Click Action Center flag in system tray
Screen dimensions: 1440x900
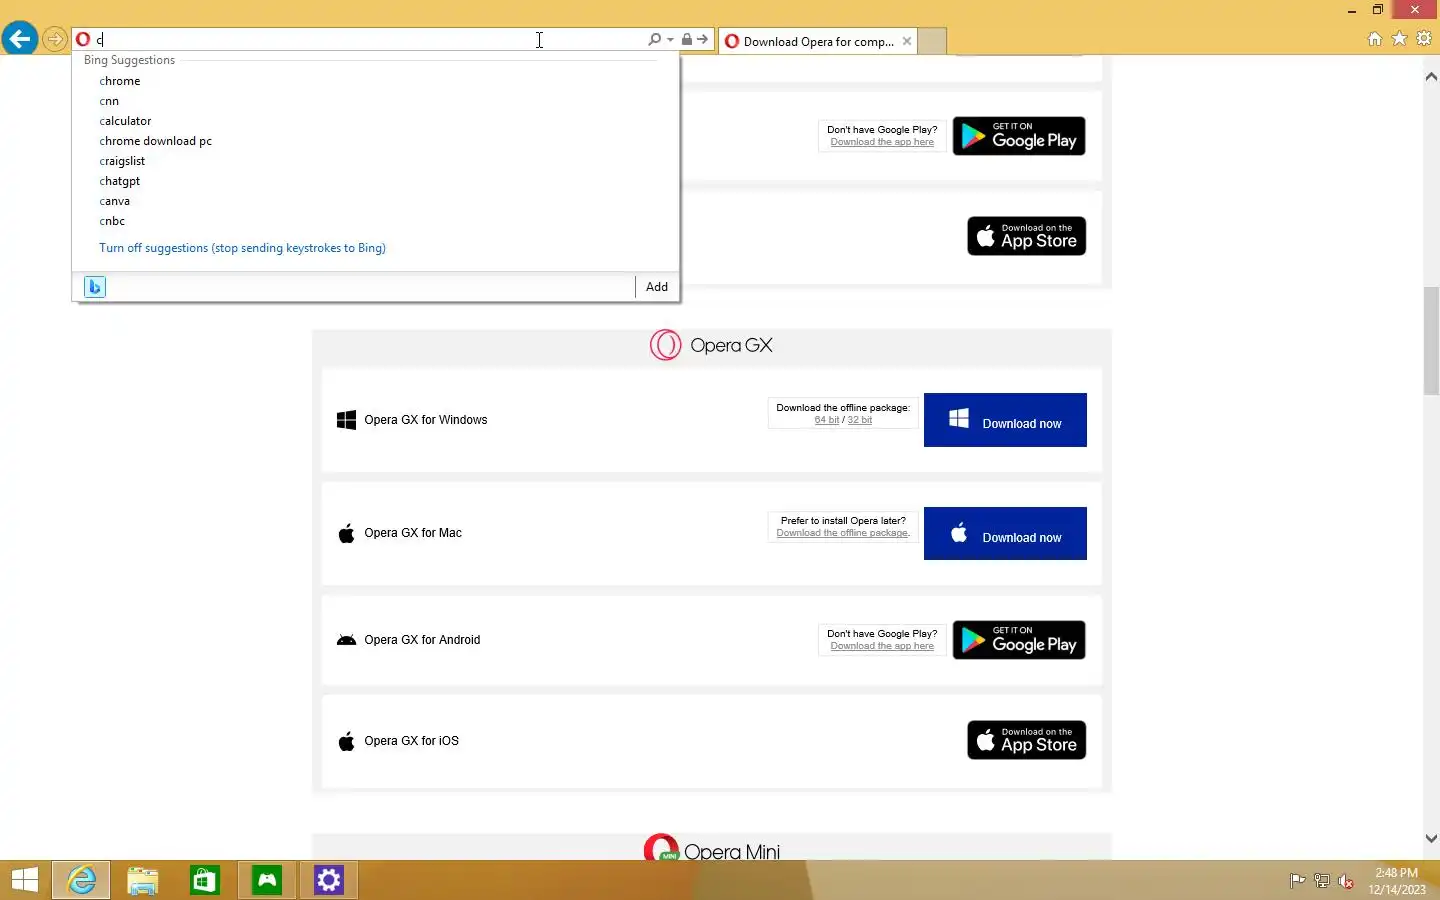(1297, 881)
